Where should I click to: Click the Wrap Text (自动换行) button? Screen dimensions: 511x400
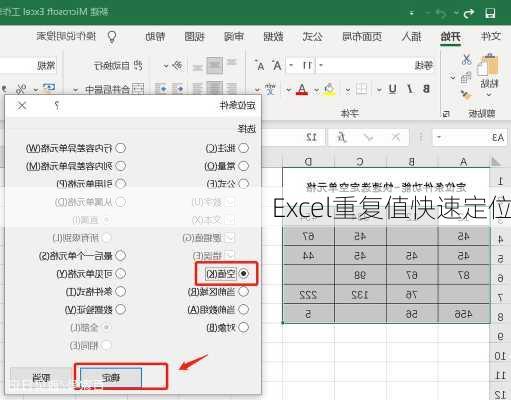click(x=118, y=65)
